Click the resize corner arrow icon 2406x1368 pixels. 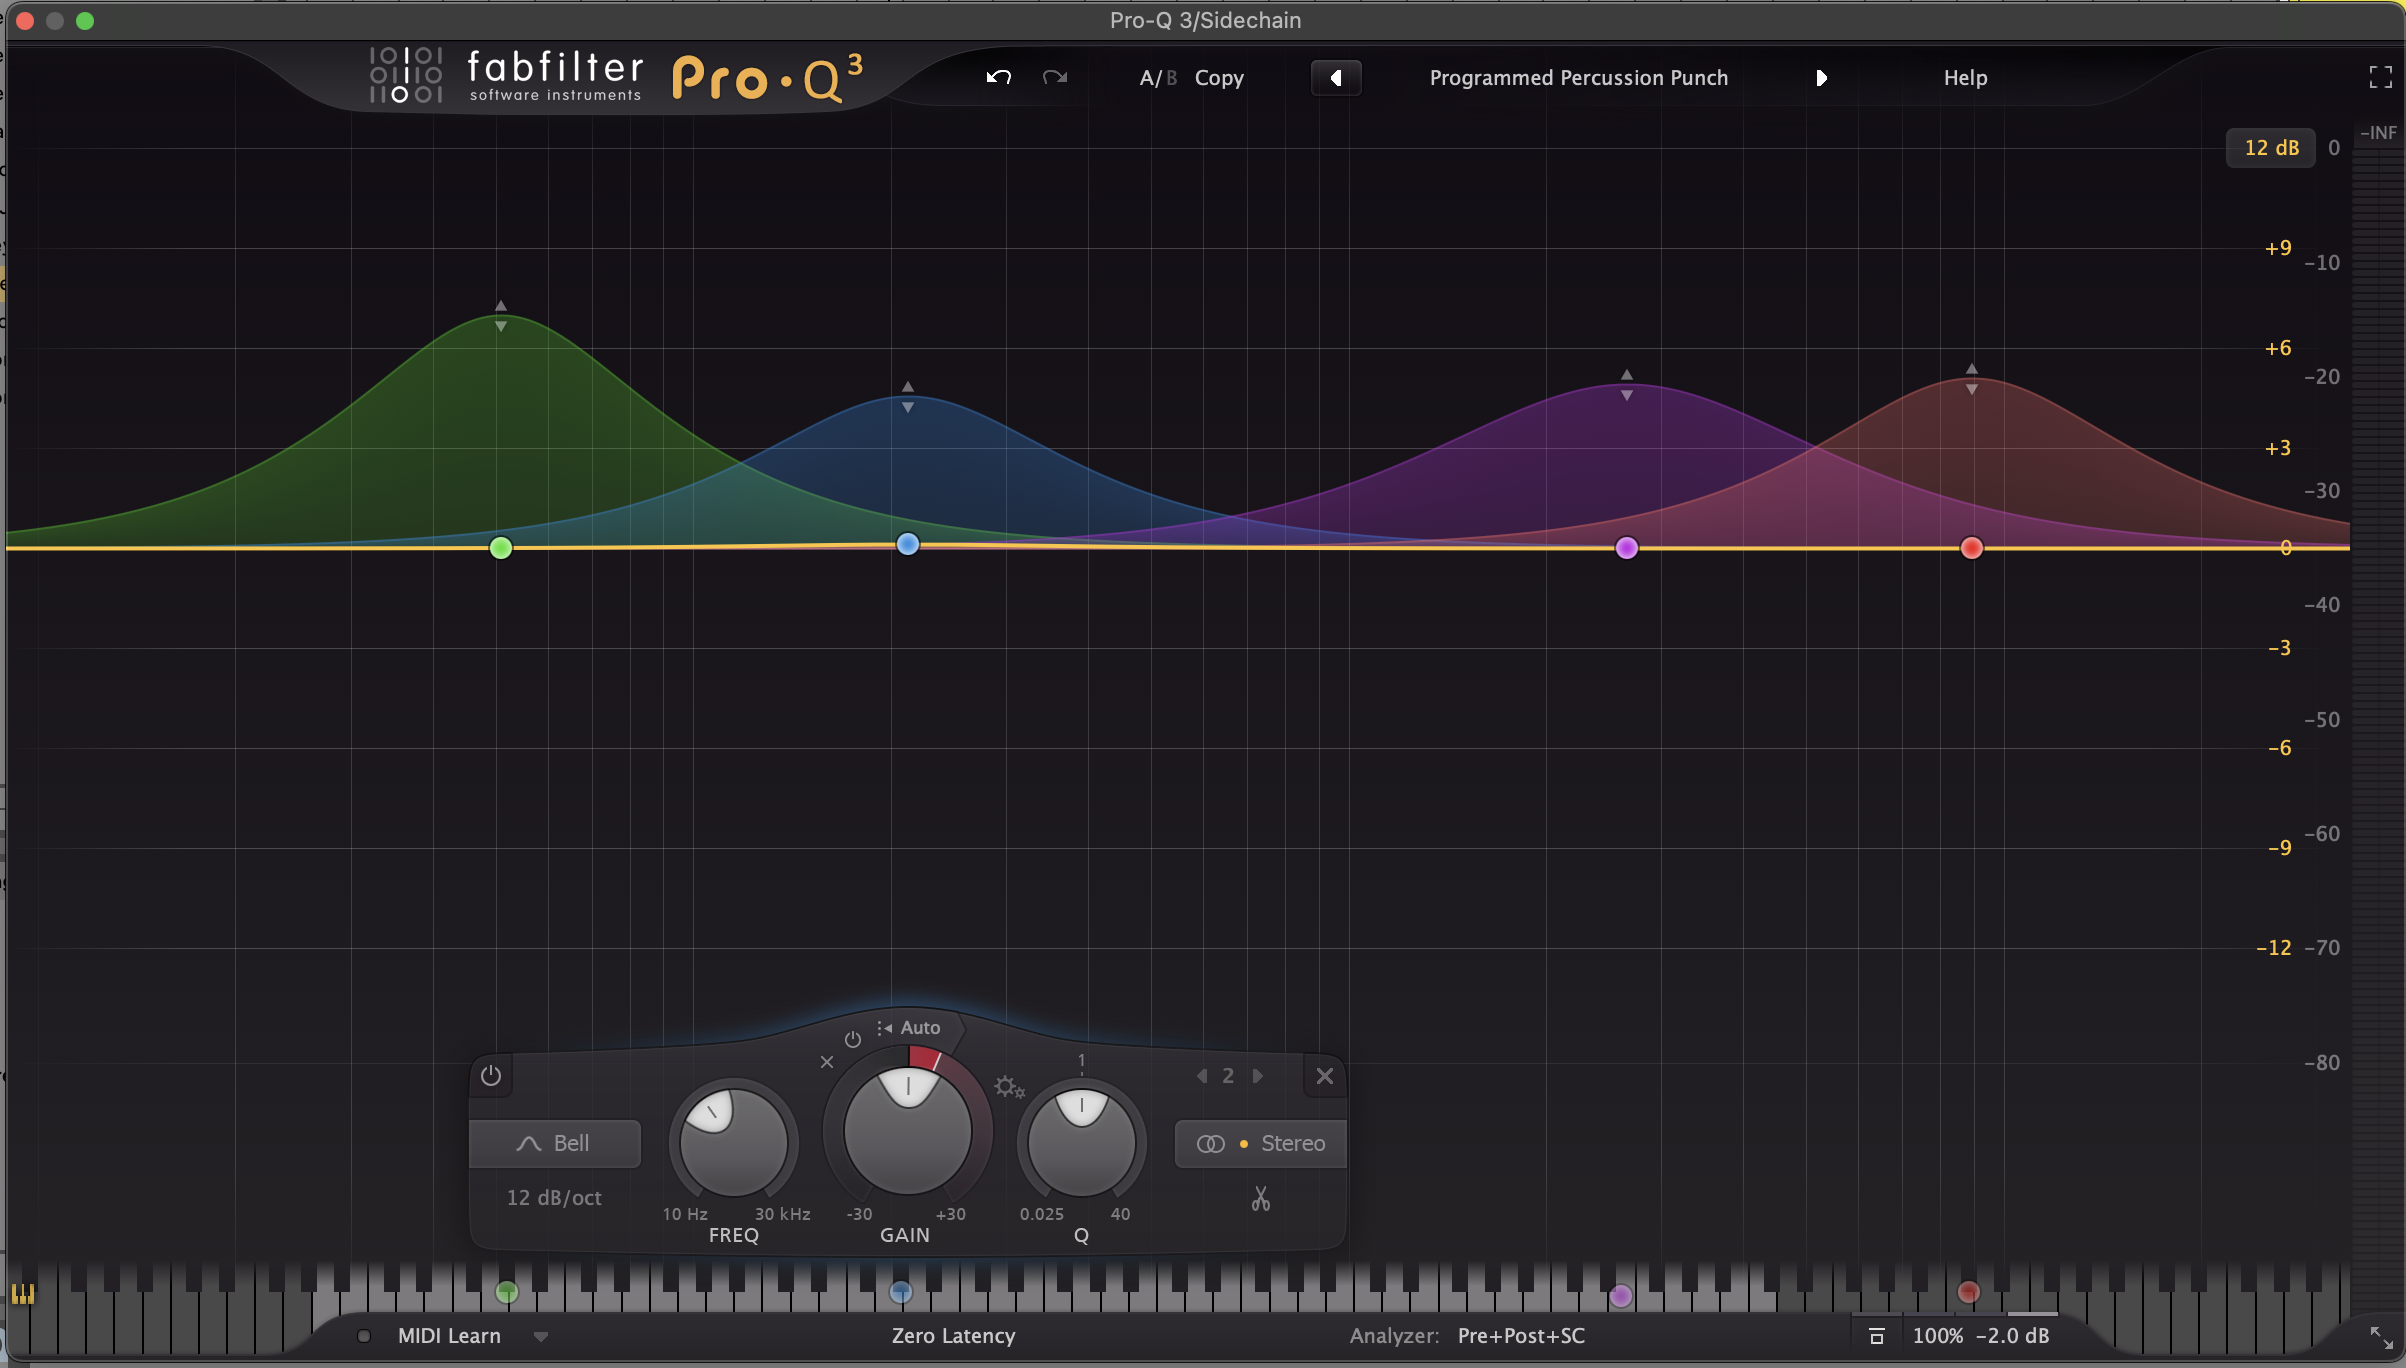(2381, 1337)
